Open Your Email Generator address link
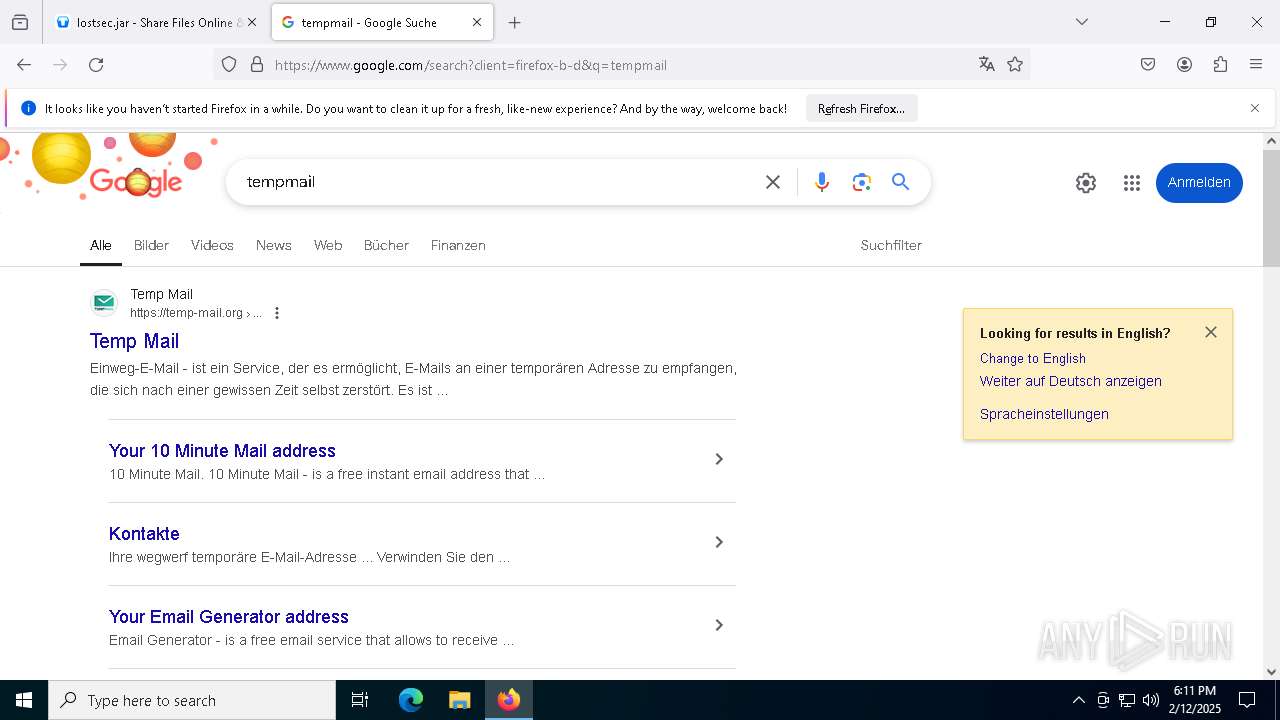The image size is (1280, 720). tap(229, 617)
